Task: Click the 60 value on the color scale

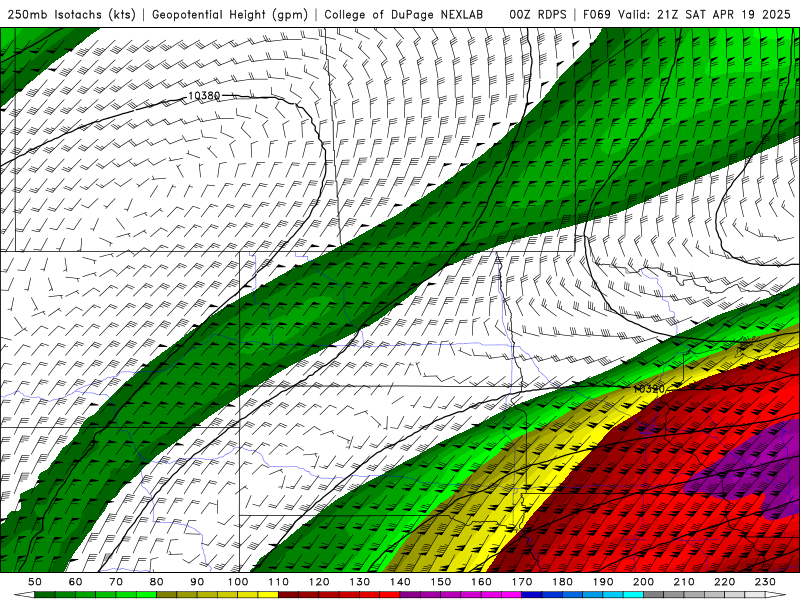Action: pos(75,582)
